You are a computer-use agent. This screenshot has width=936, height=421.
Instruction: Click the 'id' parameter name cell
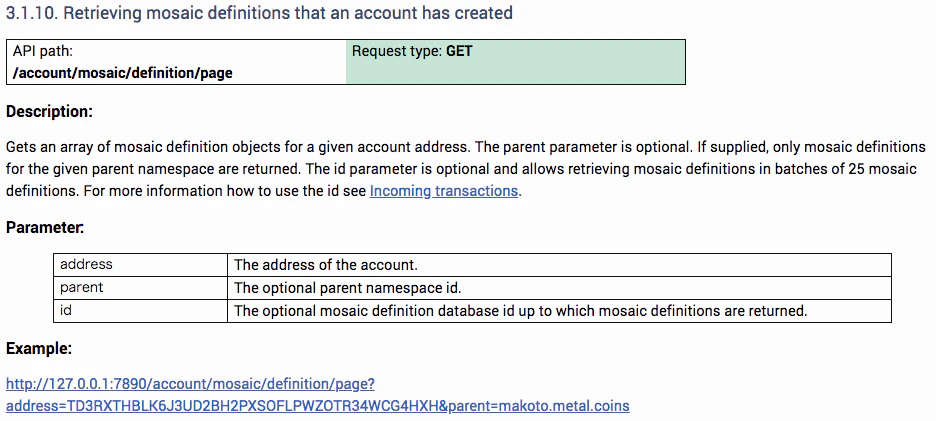point(140,311)
